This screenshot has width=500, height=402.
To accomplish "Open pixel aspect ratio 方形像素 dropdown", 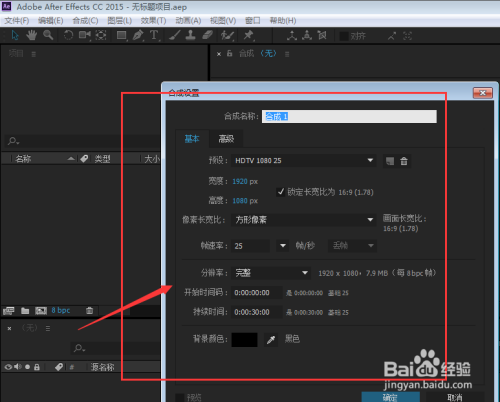I will (304, 220).
